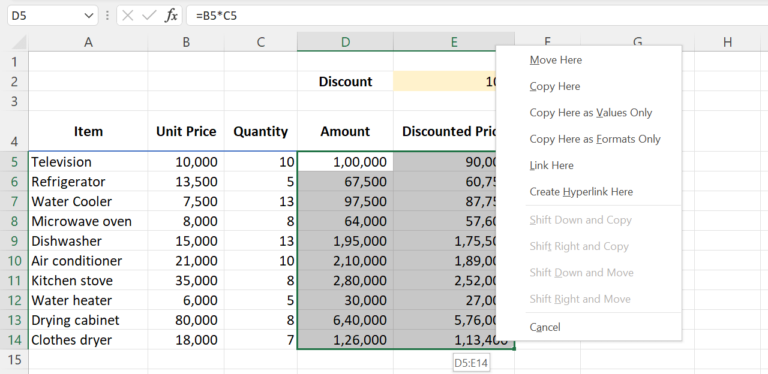The width and height of the screenshot is (768, 374).
Task: Click the Drying cabinet cell
Action: pos(88,320)
